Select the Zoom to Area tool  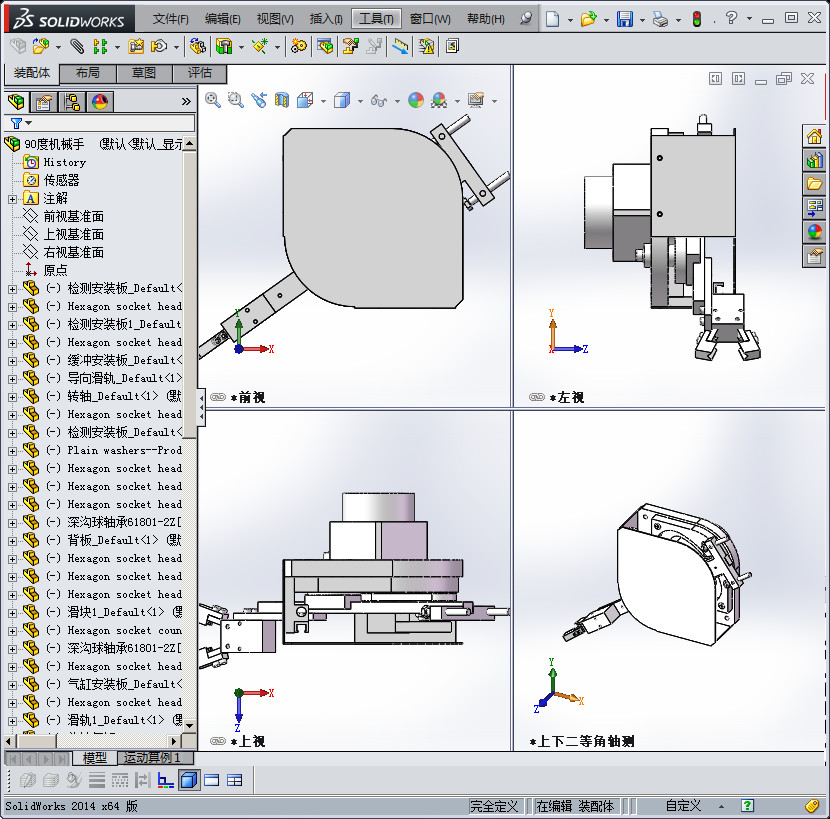236,100
